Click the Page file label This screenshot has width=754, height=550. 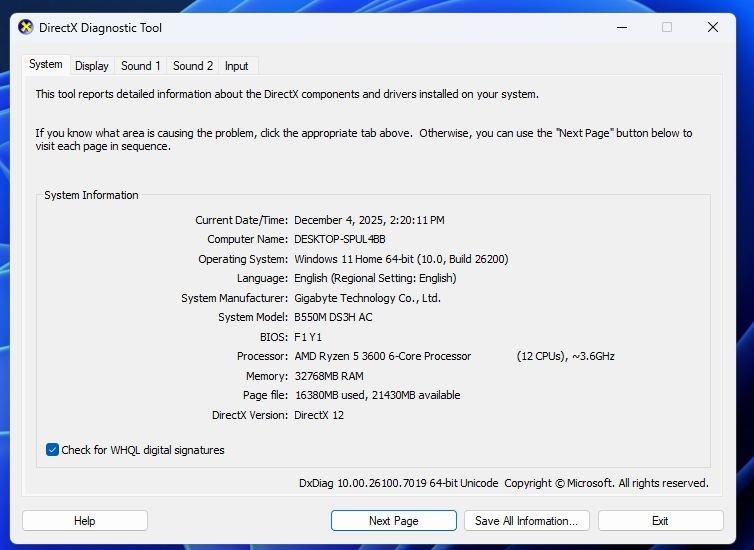tap(265, 395)
